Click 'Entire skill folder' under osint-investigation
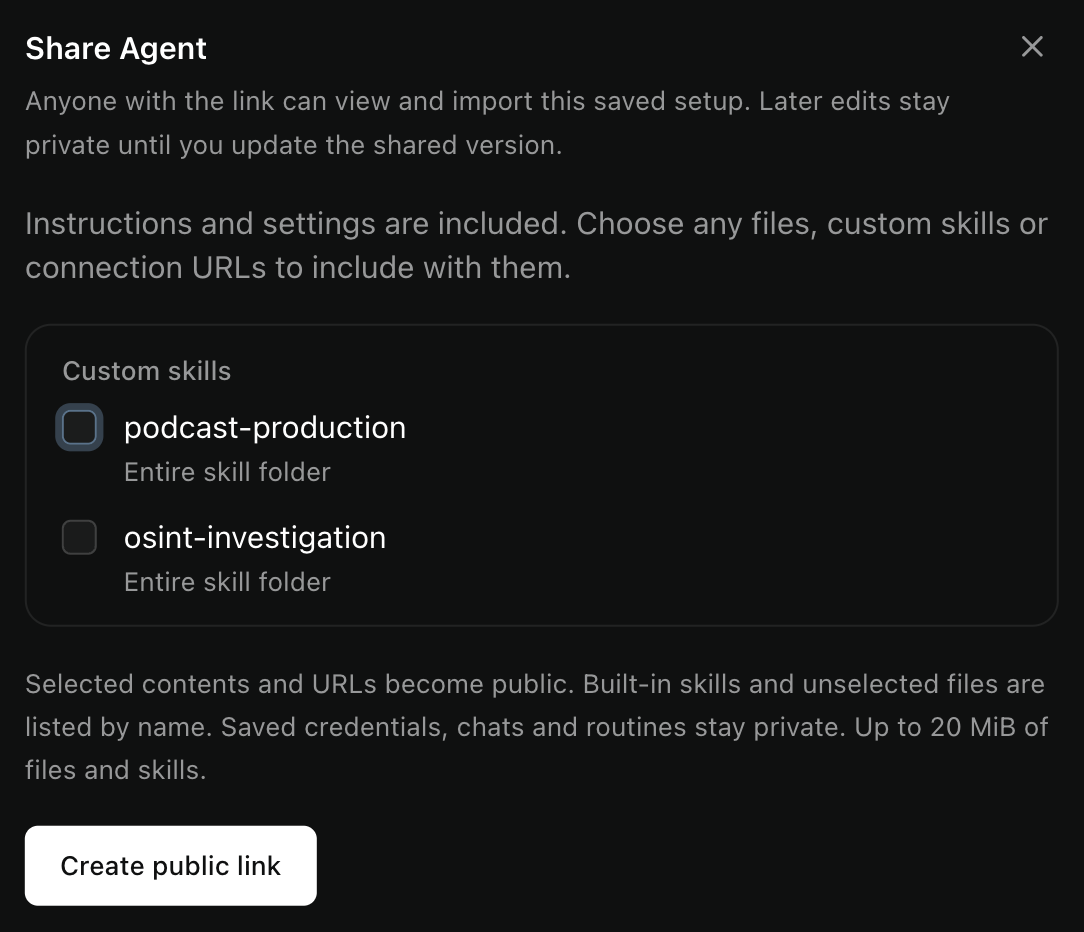Viewport: 1084px width, 932px height. click(227, 582)
